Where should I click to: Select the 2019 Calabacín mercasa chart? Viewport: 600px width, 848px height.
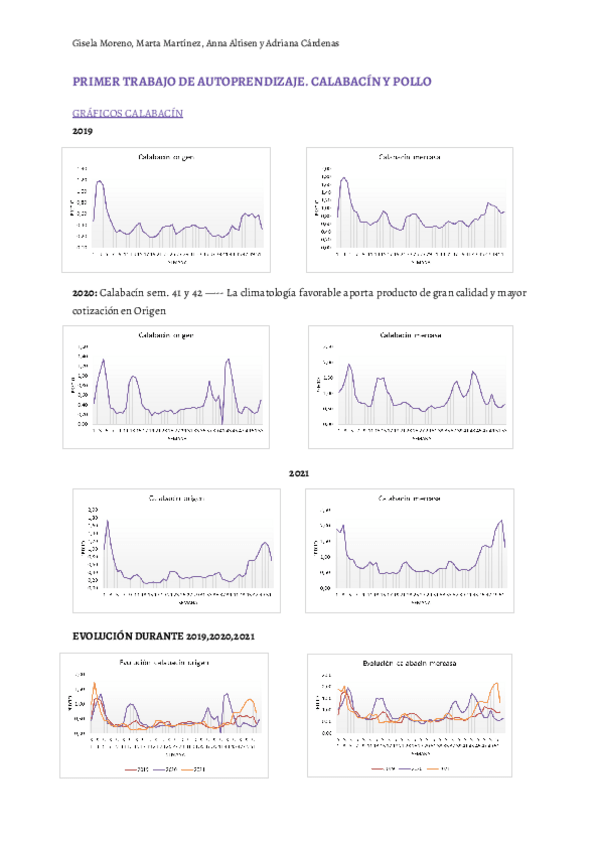coord(409,208)
